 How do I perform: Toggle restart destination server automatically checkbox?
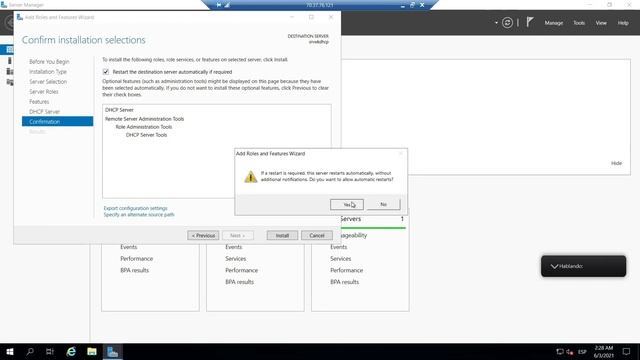pos(106,72)
